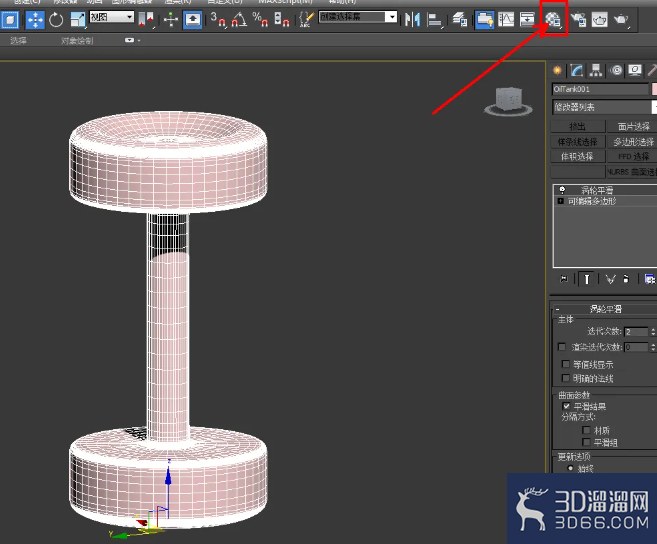Click the 多边形选择 modifier button
The width and height of the screenshot is (657, 544).
632,142
